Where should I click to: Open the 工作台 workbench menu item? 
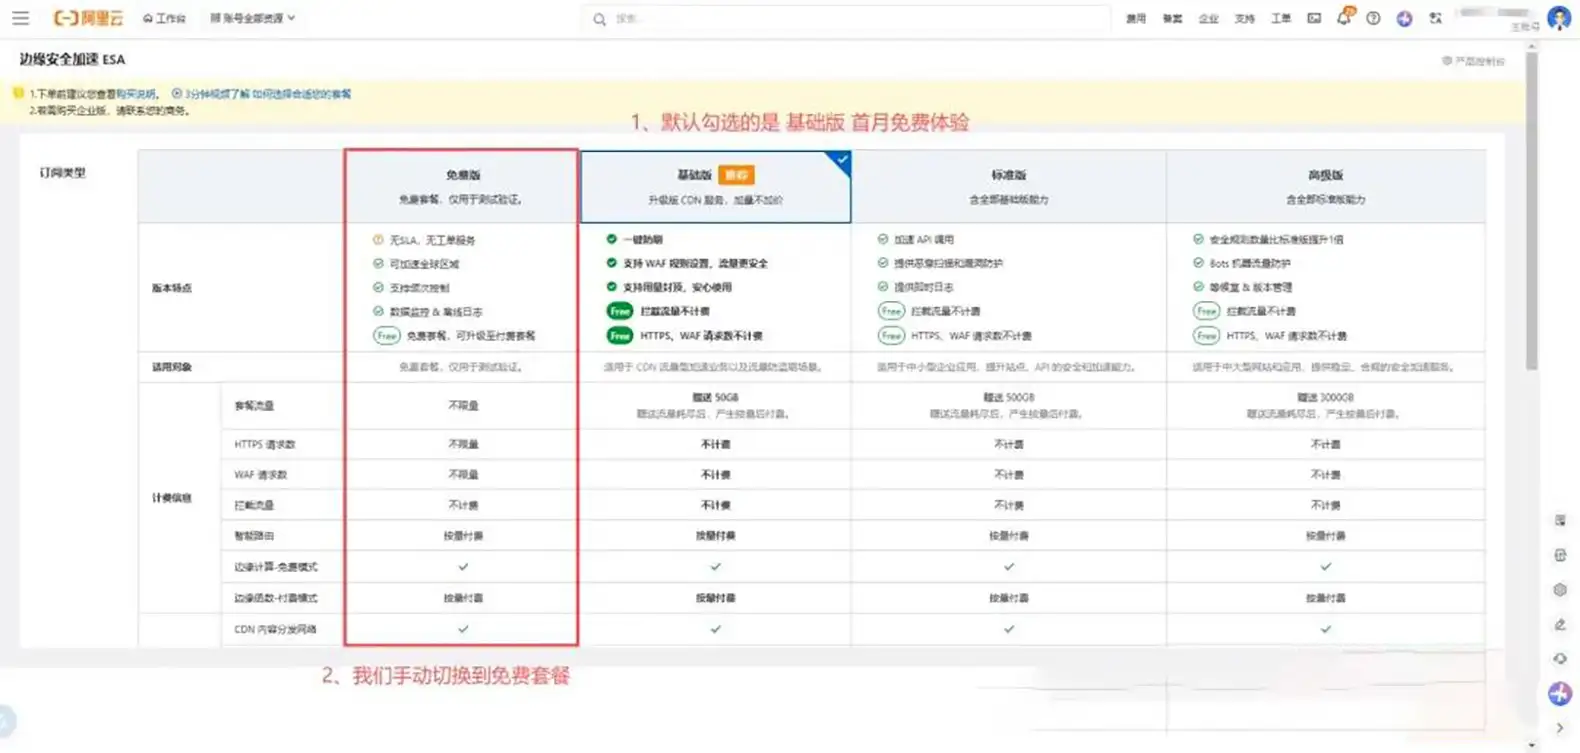[x=165, y=18]
